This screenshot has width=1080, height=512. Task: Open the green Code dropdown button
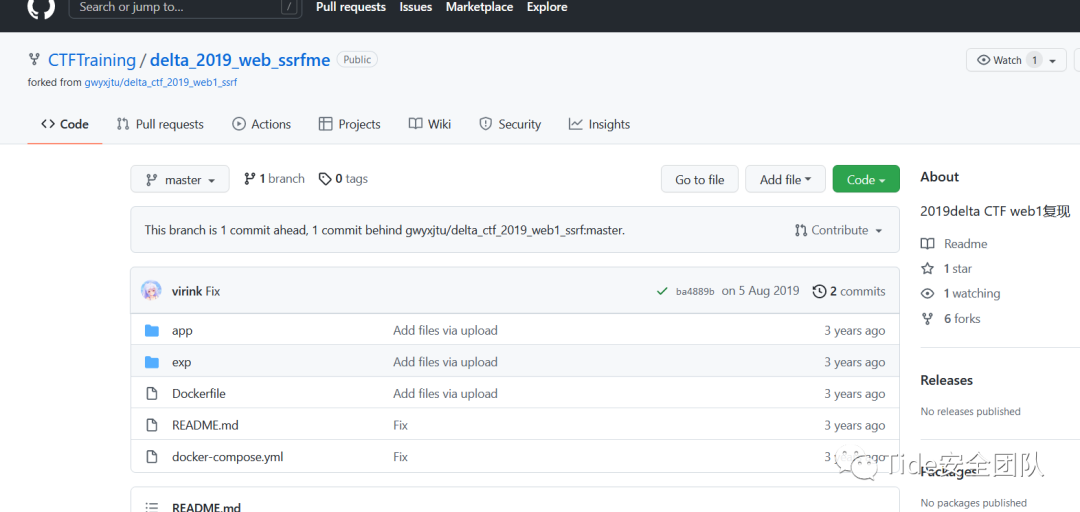pyautogui.click(x=866, y=179)
